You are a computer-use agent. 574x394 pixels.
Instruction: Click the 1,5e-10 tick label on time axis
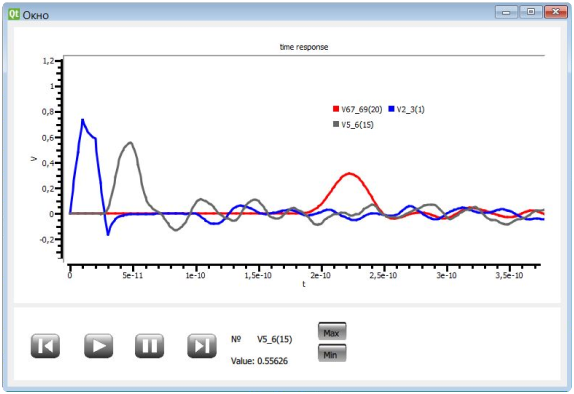258,275
